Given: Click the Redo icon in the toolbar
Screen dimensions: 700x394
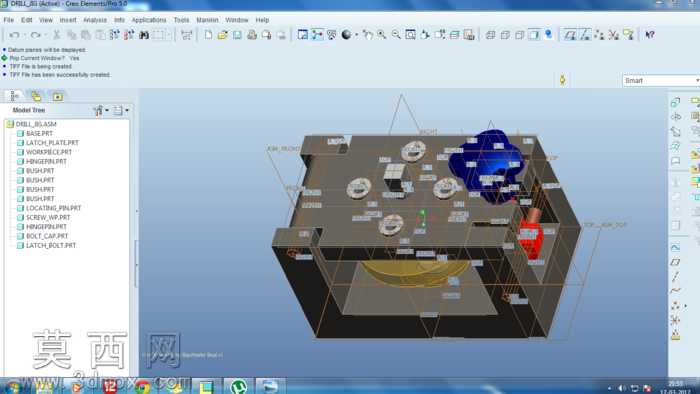Looking at the screenshot, I should (35, 35).
